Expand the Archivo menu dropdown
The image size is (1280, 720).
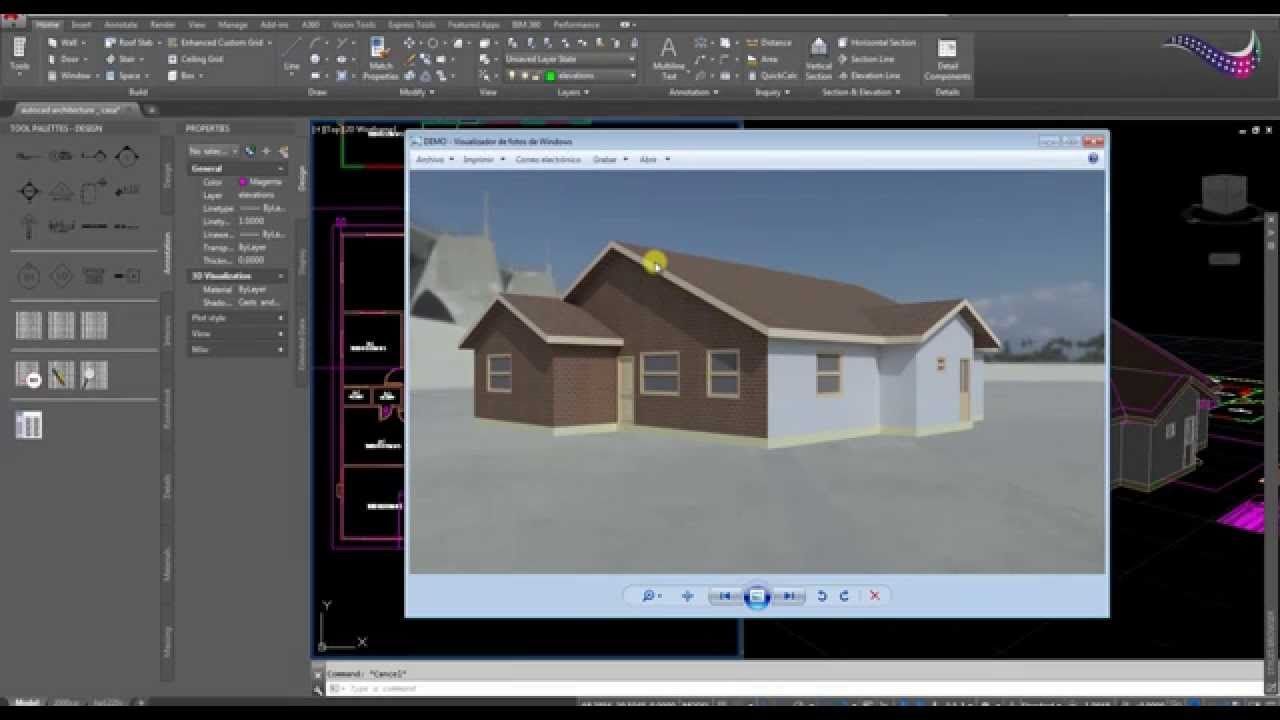pyautogui.click(x=434, y=159)
